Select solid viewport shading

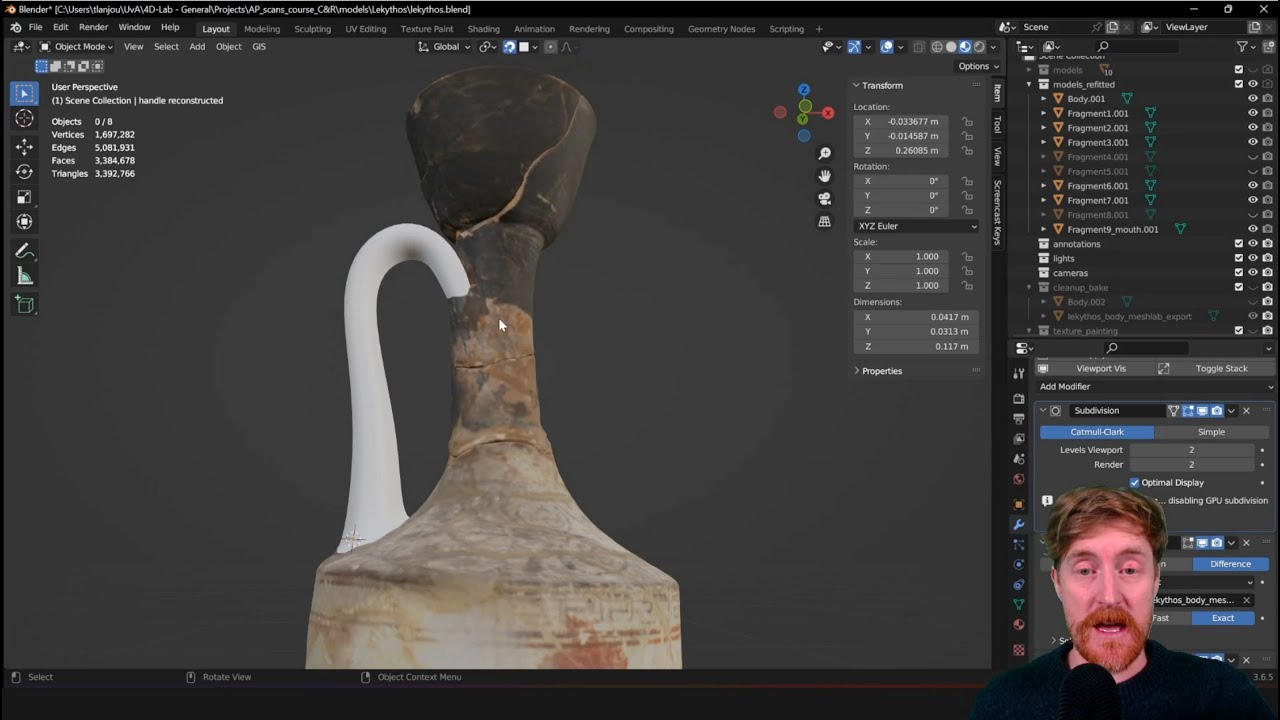coord(951,47)
